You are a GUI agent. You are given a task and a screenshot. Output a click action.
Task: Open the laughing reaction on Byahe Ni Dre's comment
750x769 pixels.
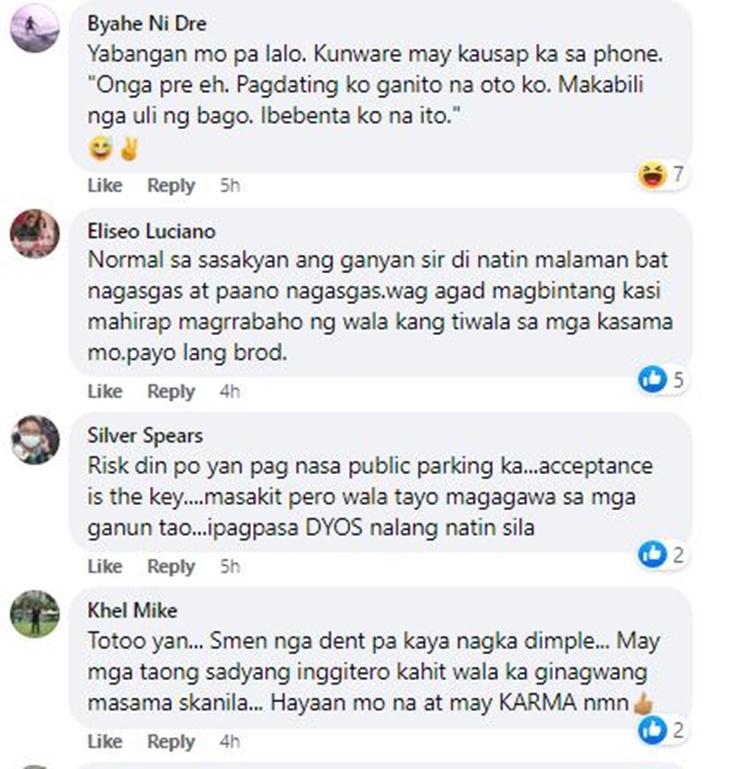click(662, 175)
